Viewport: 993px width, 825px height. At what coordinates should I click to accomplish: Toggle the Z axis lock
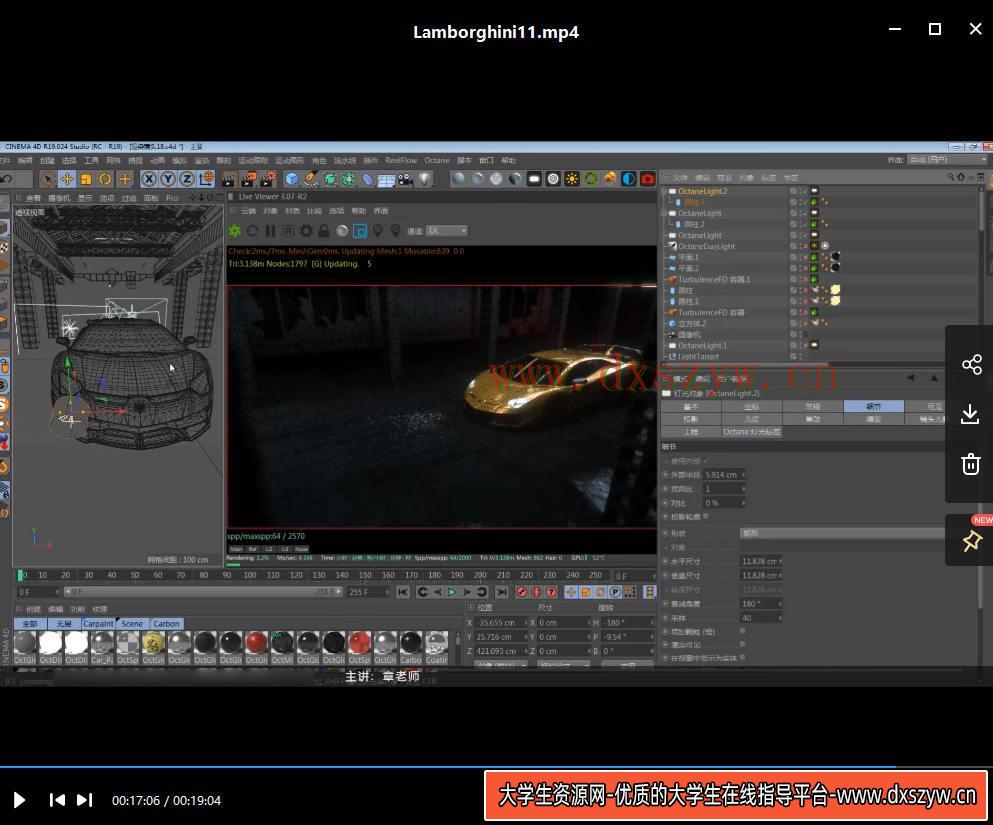point(187,179)
